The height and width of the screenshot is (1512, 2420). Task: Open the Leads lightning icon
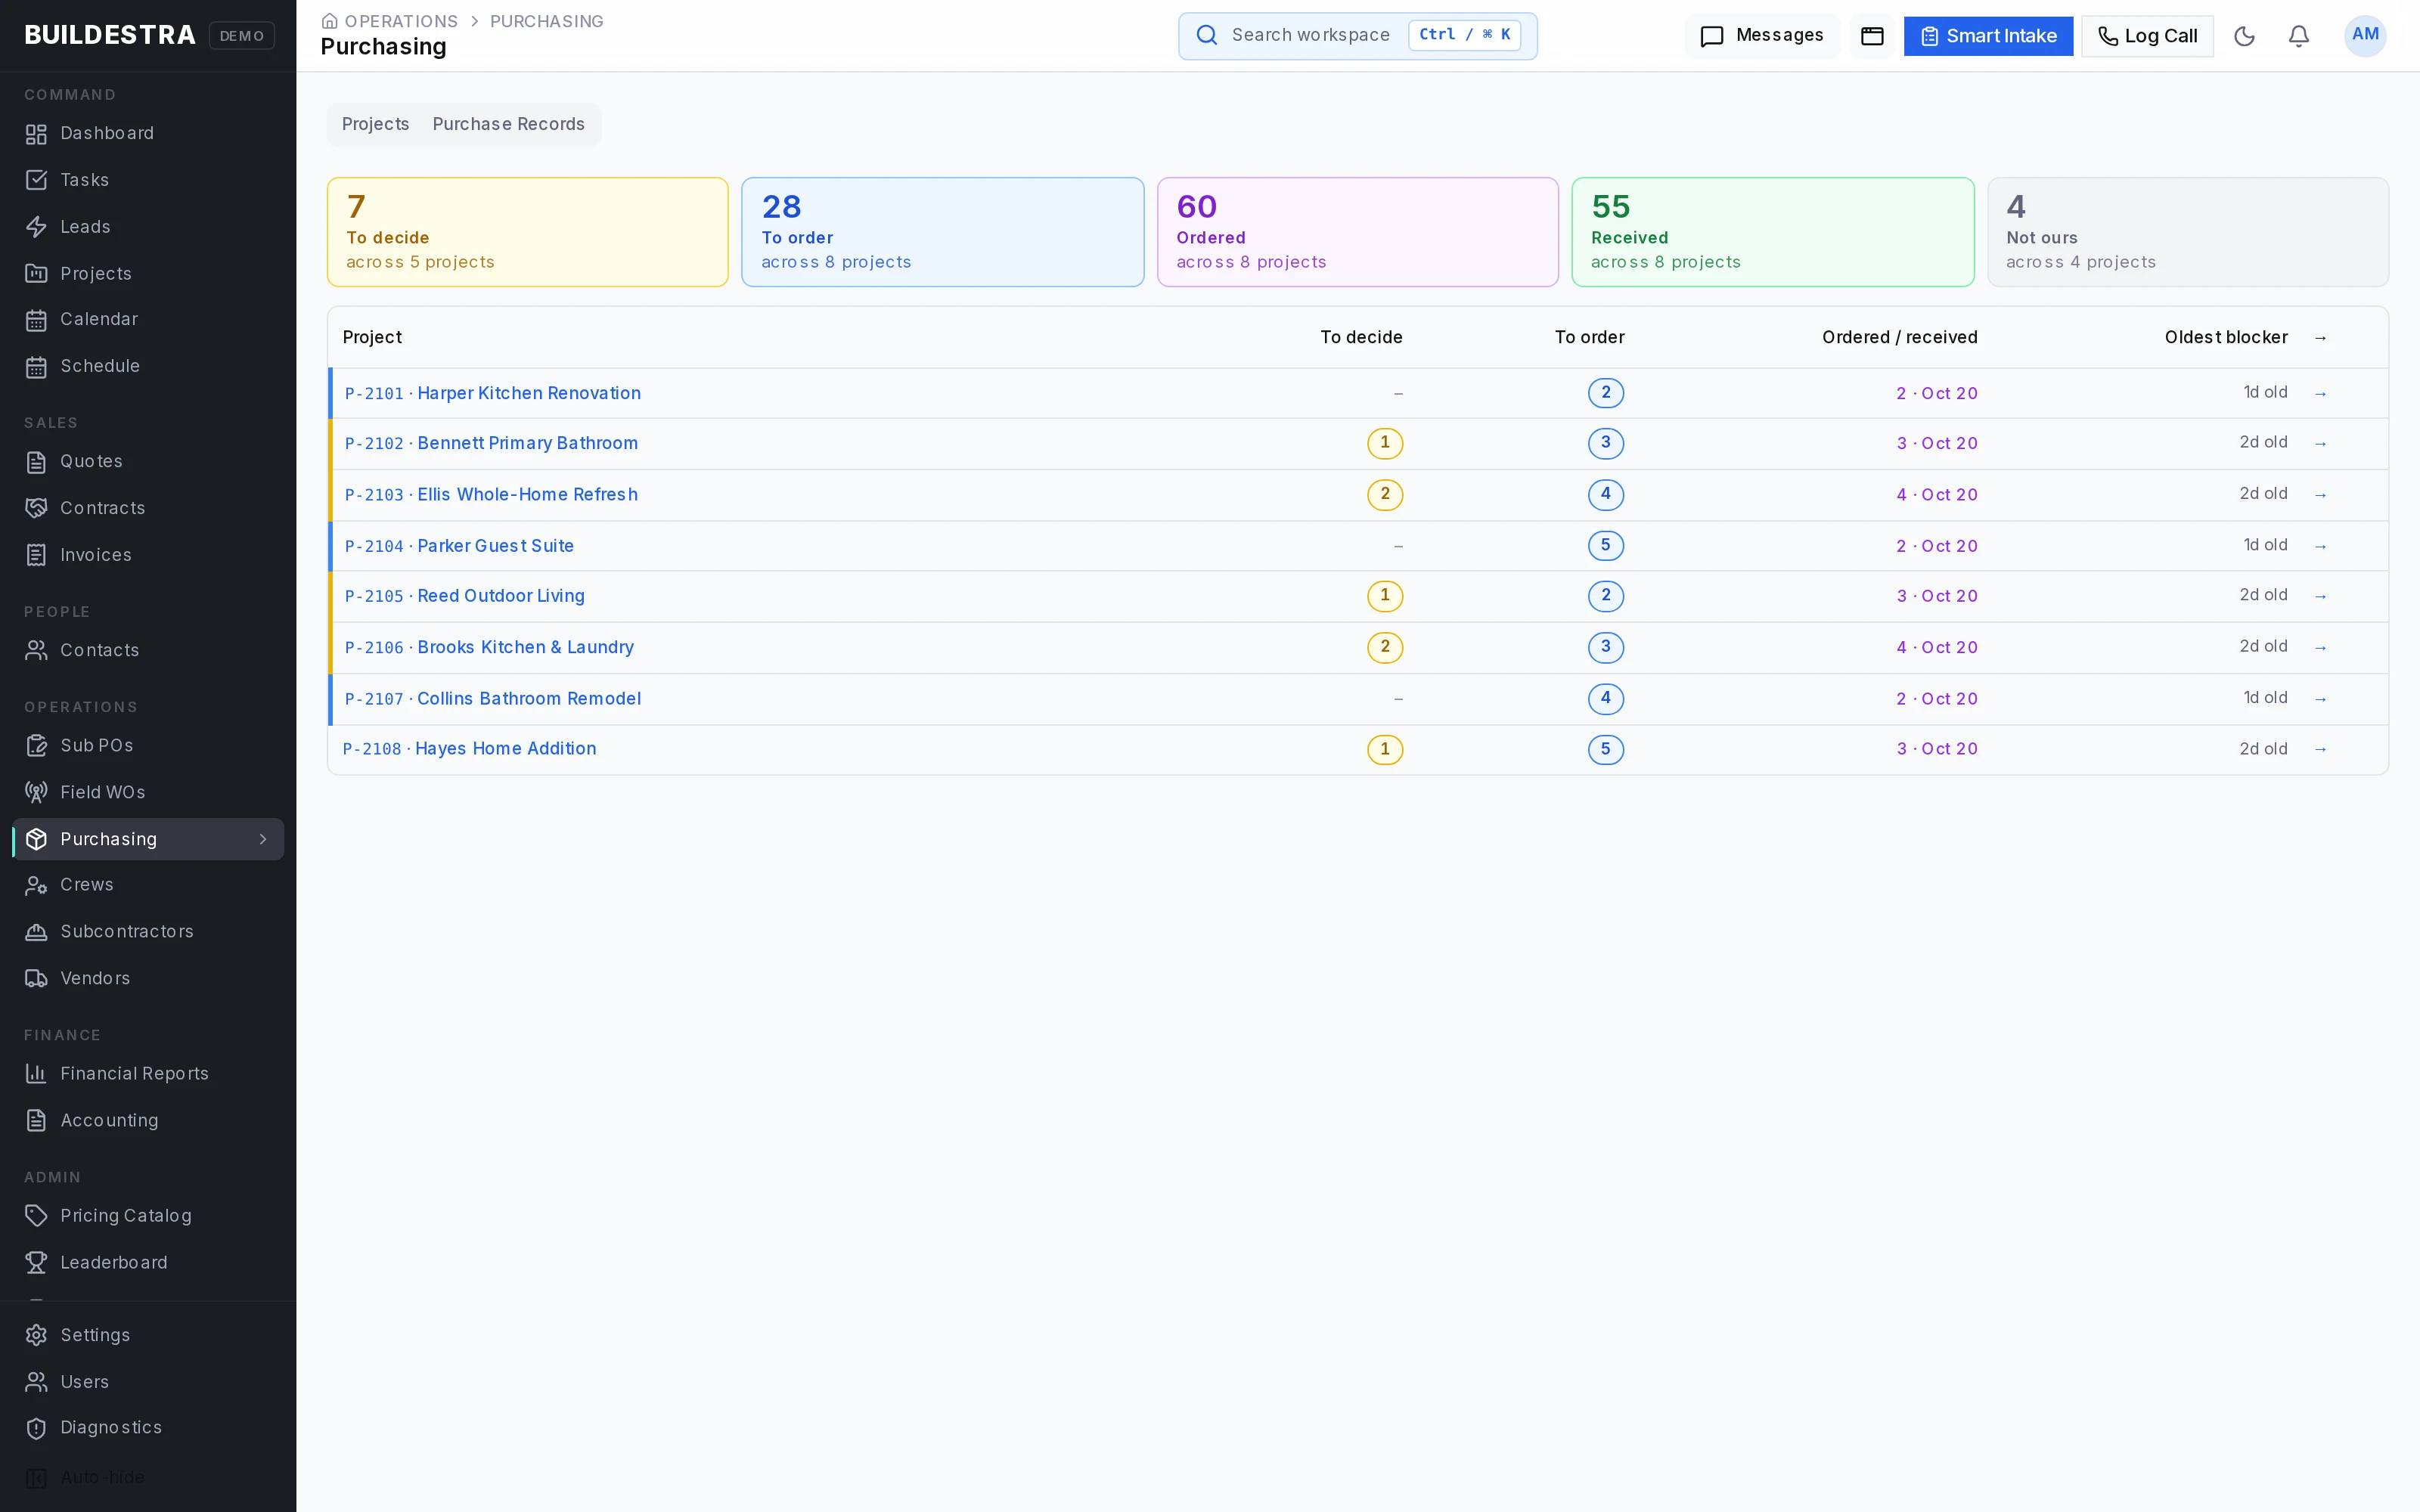click(36, 227)
